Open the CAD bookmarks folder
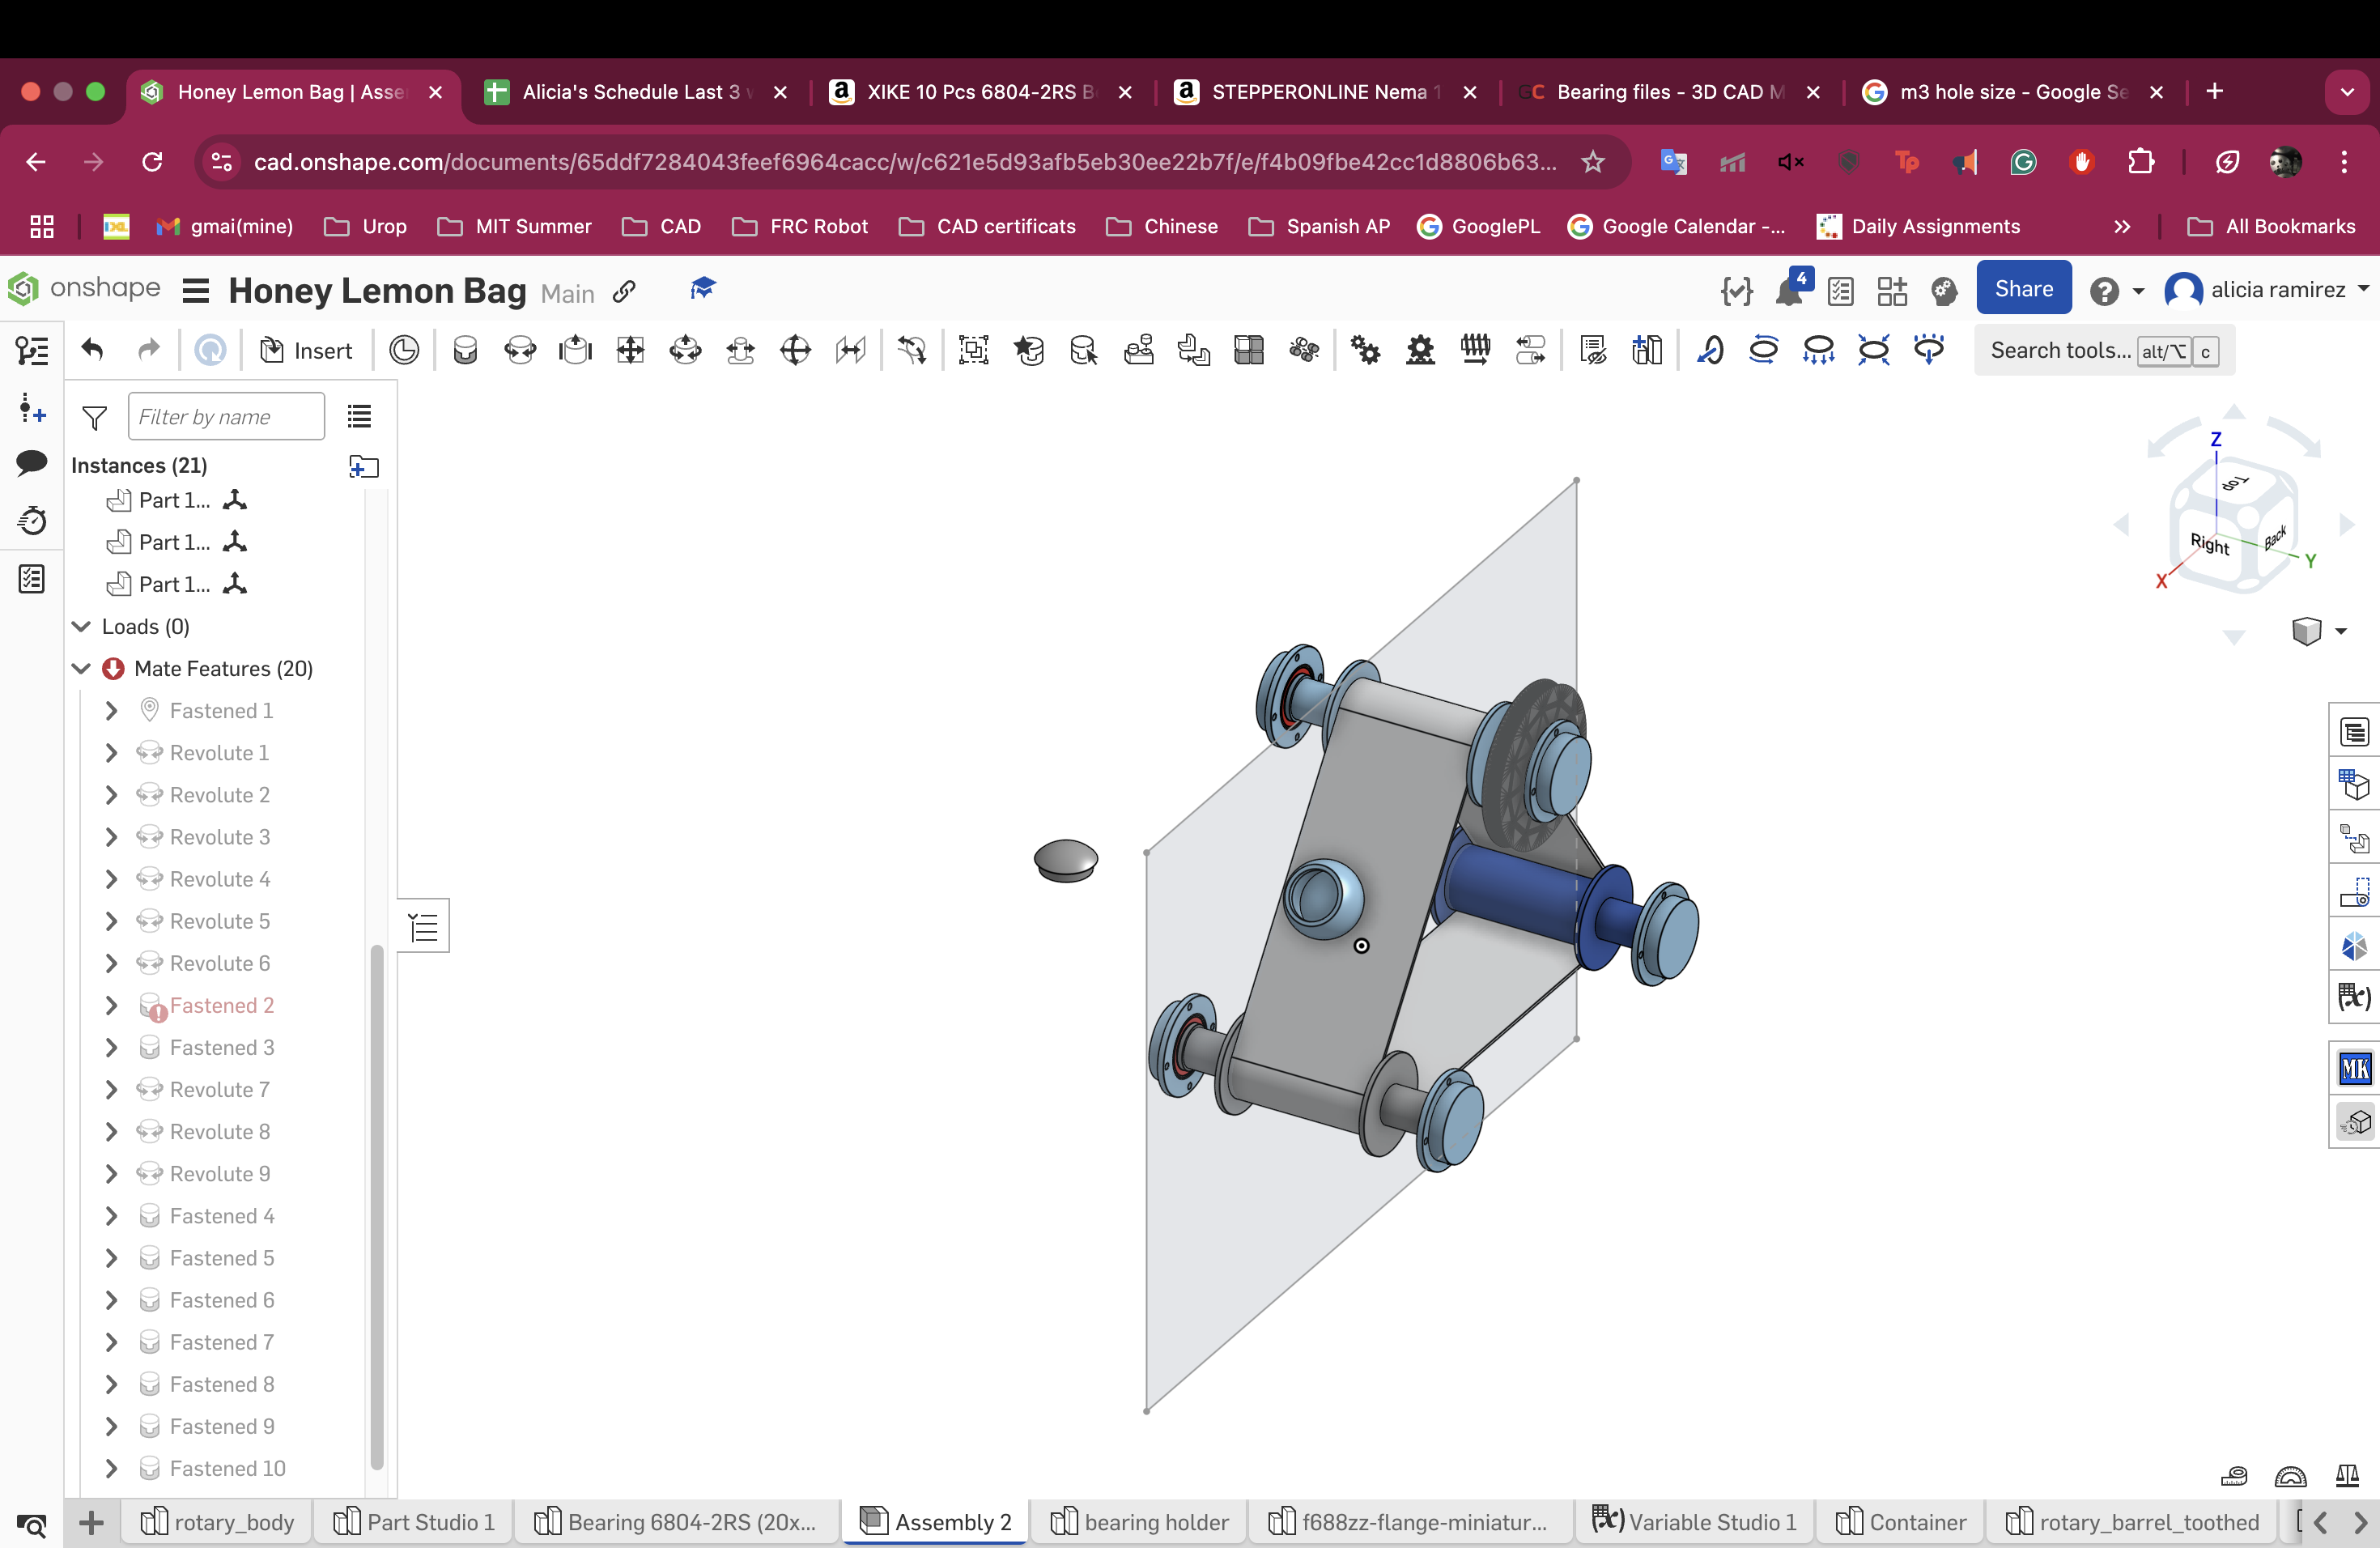 [x=661, y=226]
